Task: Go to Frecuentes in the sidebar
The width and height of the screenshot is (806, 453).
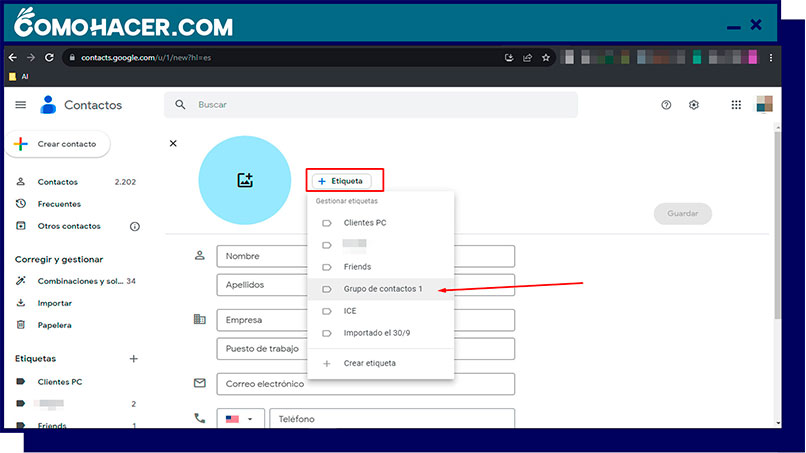Action: tap(58, 204)
